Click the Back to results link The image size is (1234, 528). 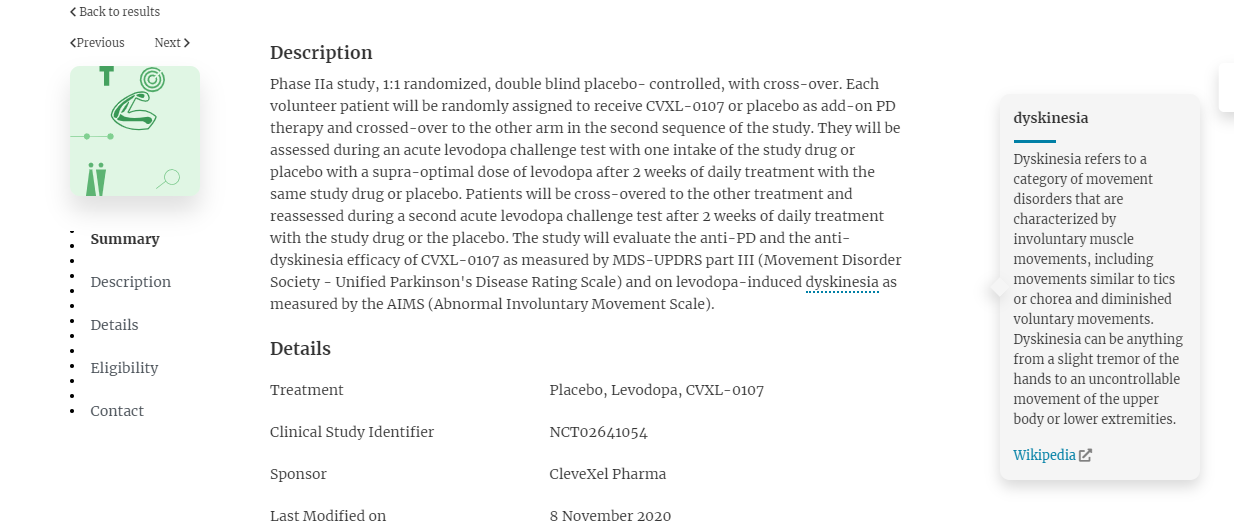coord(115,12)
